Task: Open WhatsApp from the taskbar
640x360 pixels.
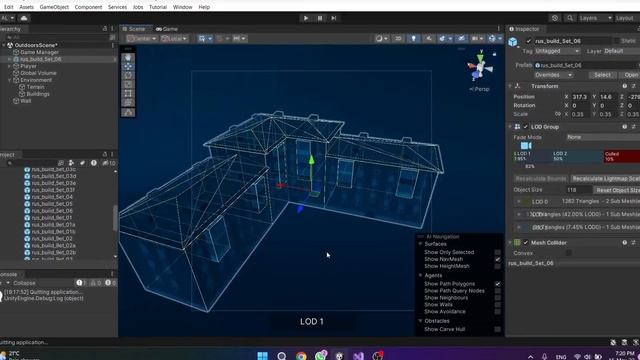Action: point(321,356)
